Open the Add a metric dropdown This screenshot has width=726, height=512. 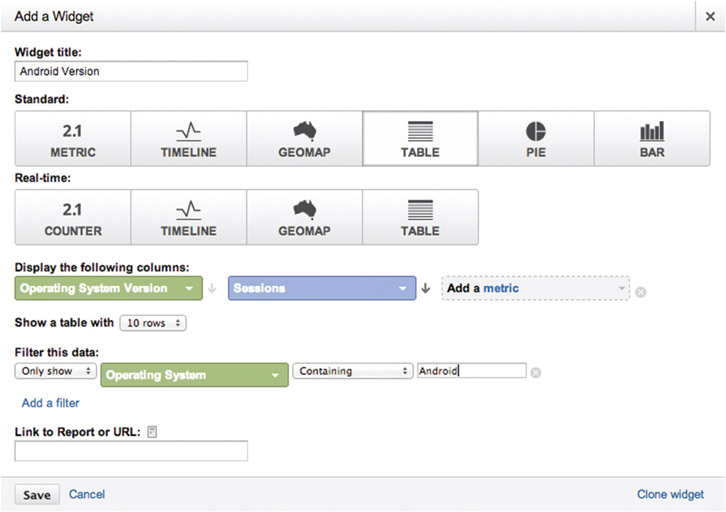tap(535, 288)
